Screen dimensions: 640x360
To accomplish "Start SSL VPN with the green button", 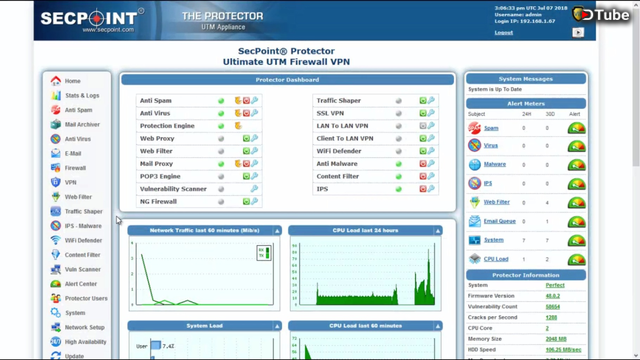I will click(423, 113).
